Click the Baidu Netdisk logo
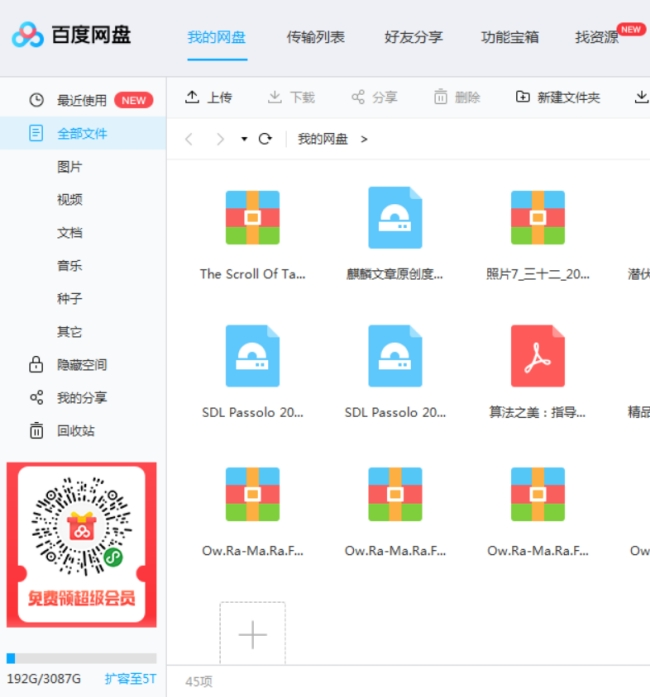The height and width of the screenshot is (697, 650). pyautogui.click(x=72, y=35)
